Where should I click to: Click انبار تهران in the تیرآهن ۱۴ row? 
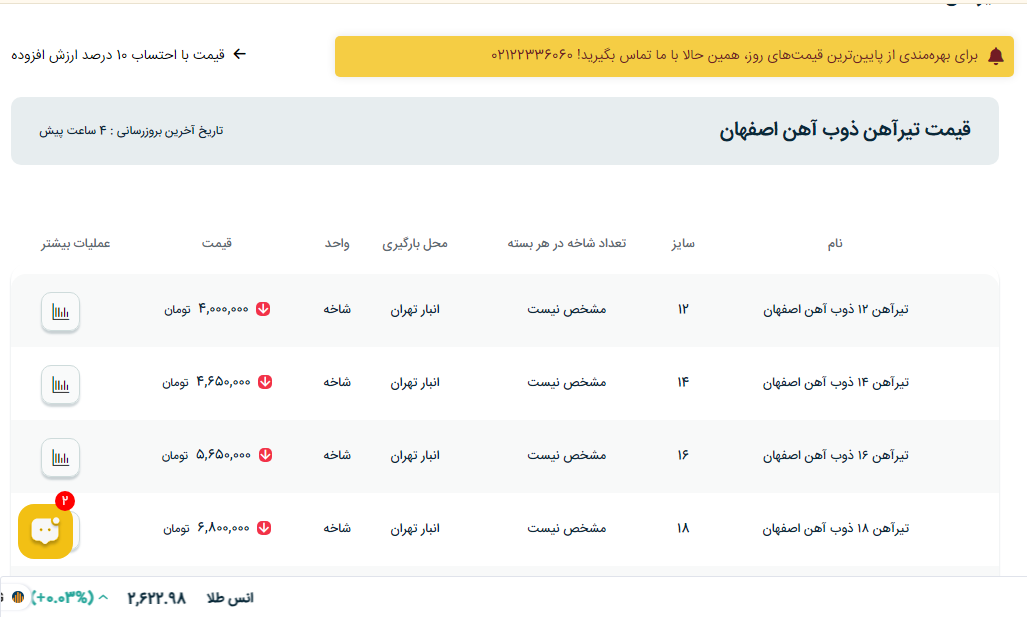(415, 383)
